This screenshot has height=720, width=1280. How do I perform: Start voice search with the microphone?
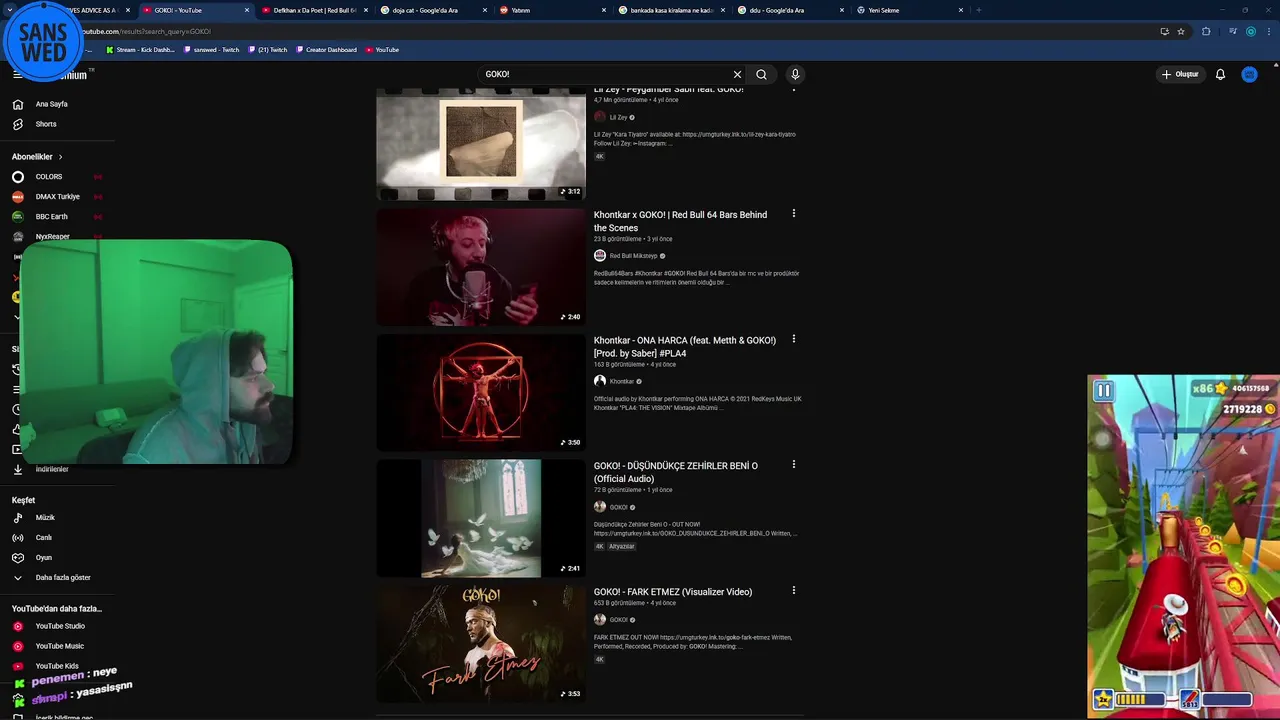pyautogui.click(x=795, y=74)
